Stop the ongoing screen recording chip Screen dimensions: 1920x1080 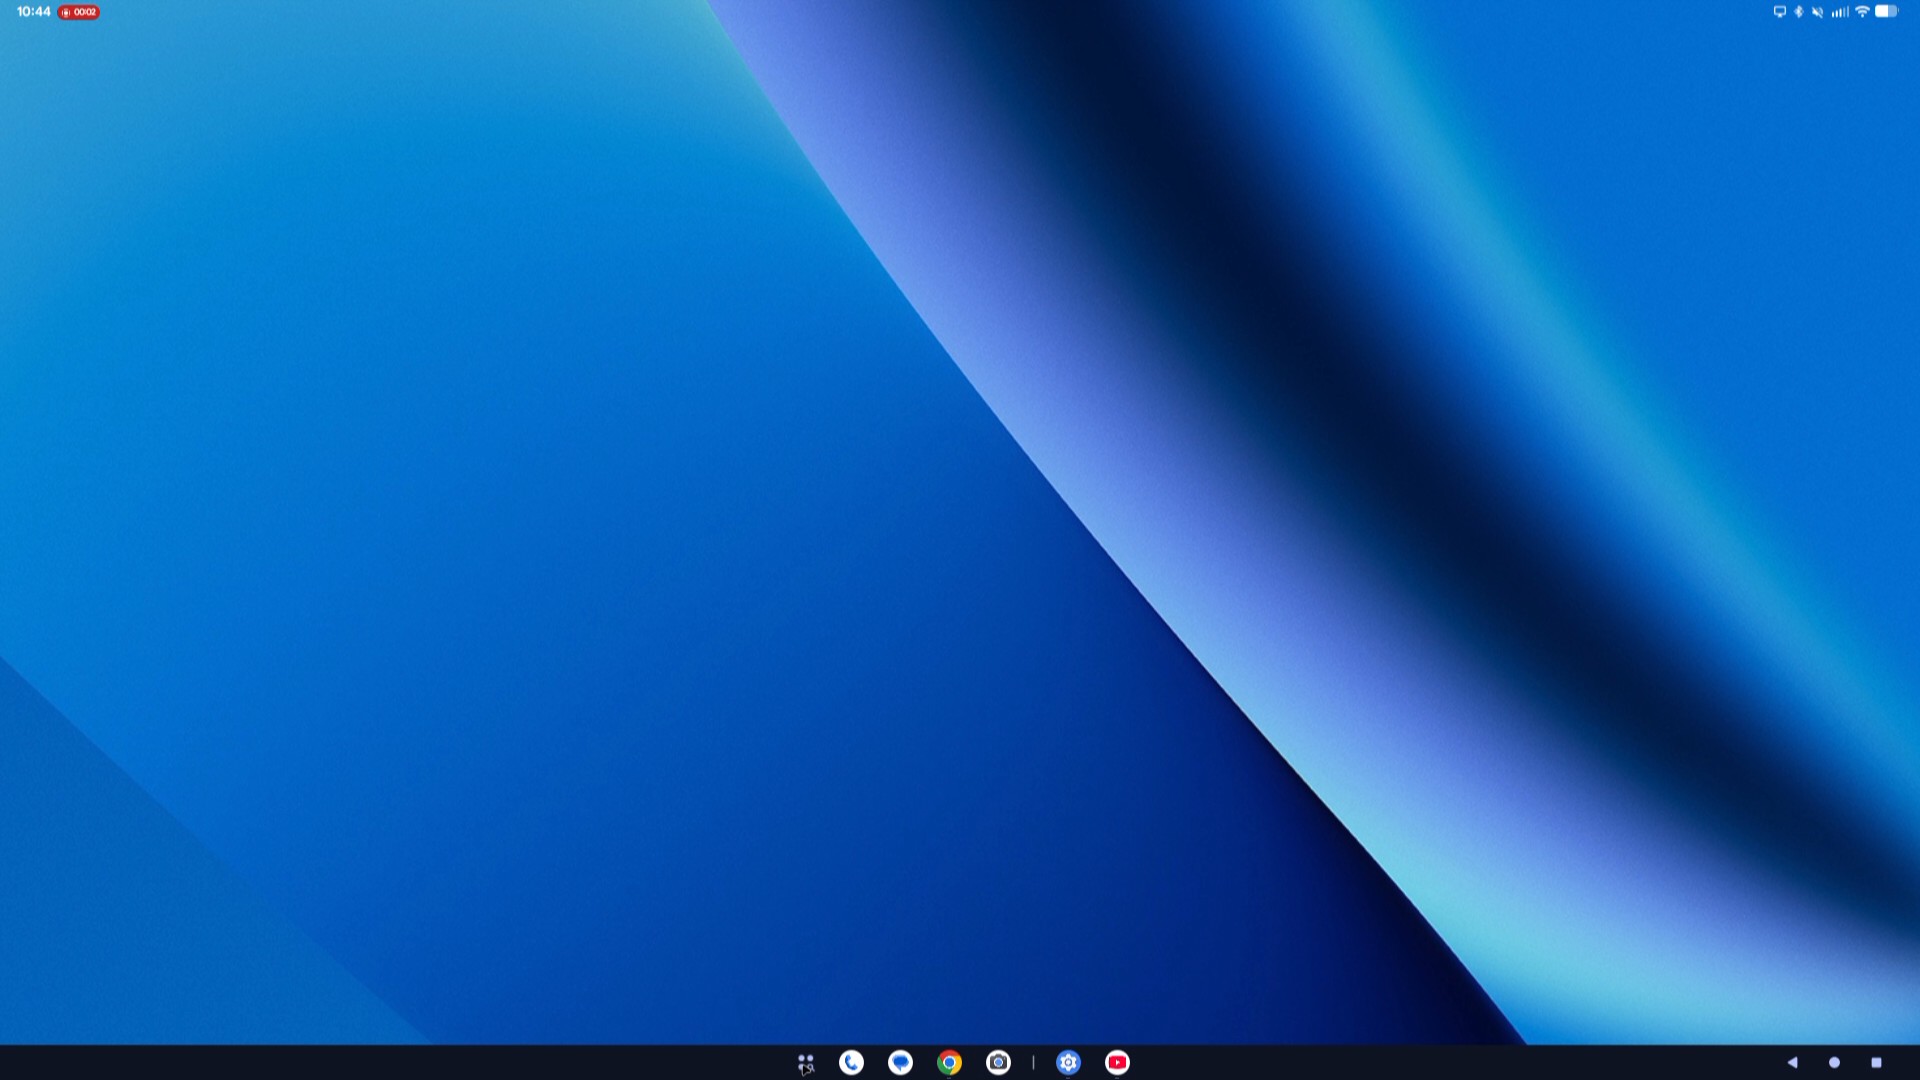click(x=78, y=12)
